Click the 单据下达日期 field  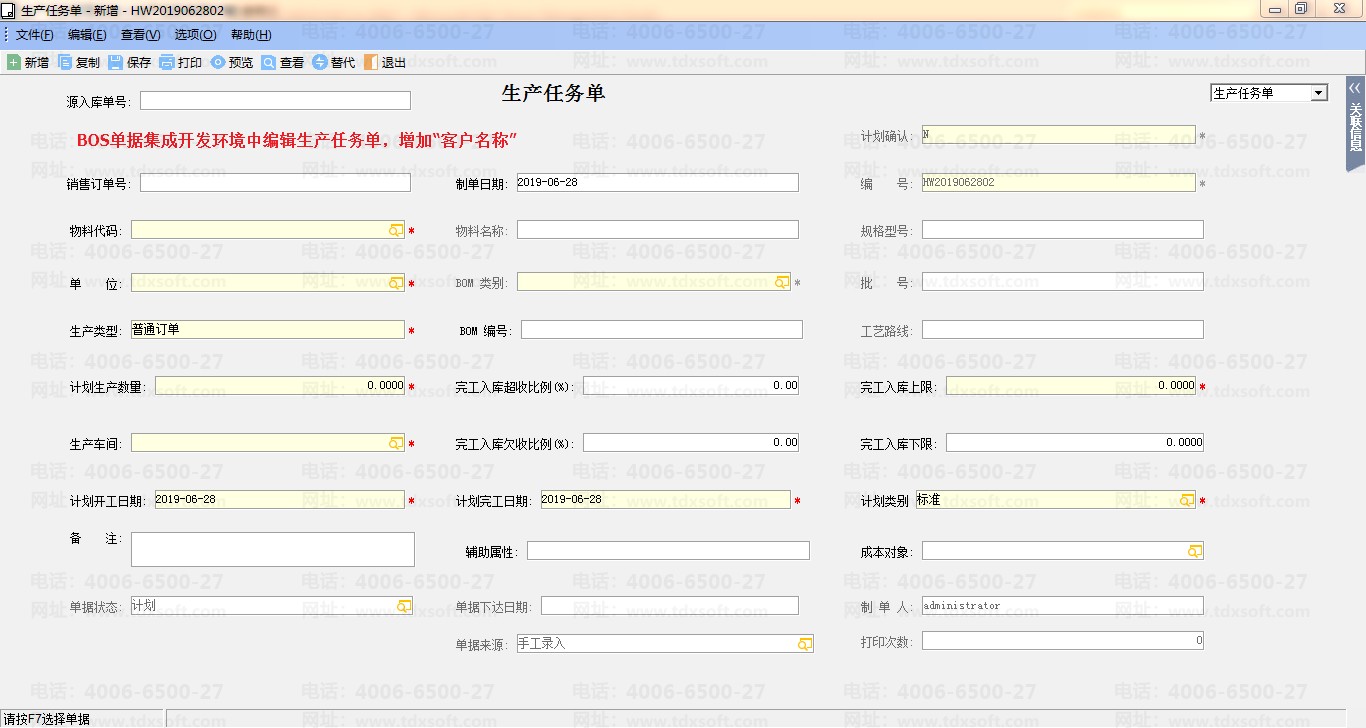pyautogui.click(x=670, y=606)
